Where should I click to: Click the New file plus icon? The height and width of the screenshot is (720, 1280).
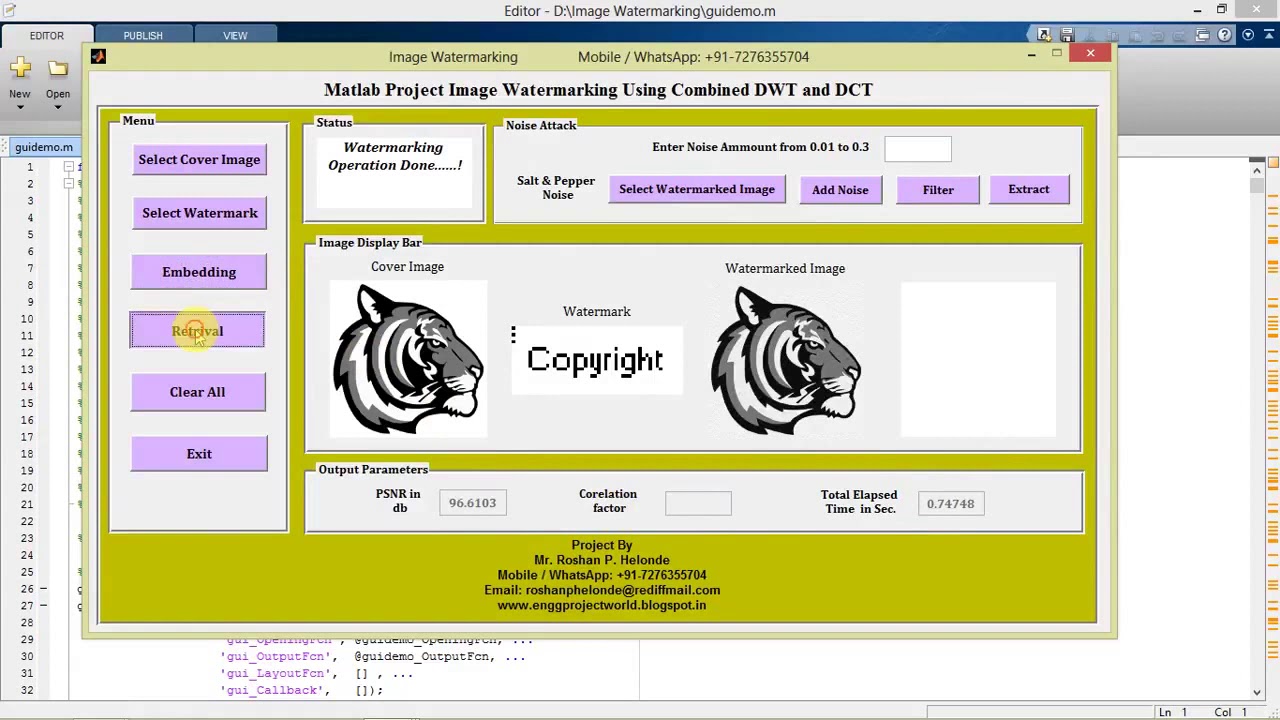tap(20, 68)
